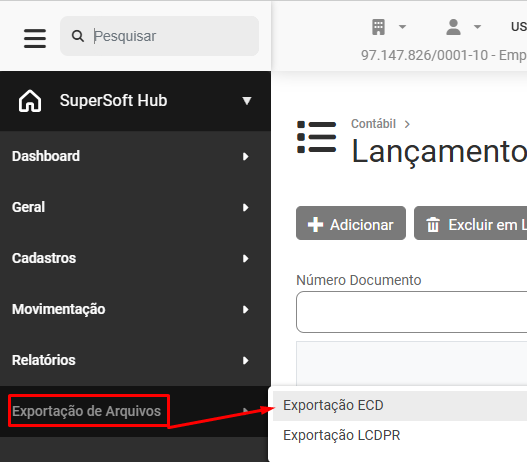The width and height of the screenshot is (527, 462).
Task: Toggle the hamburger menu icon
Action: [x=35, y=38]
